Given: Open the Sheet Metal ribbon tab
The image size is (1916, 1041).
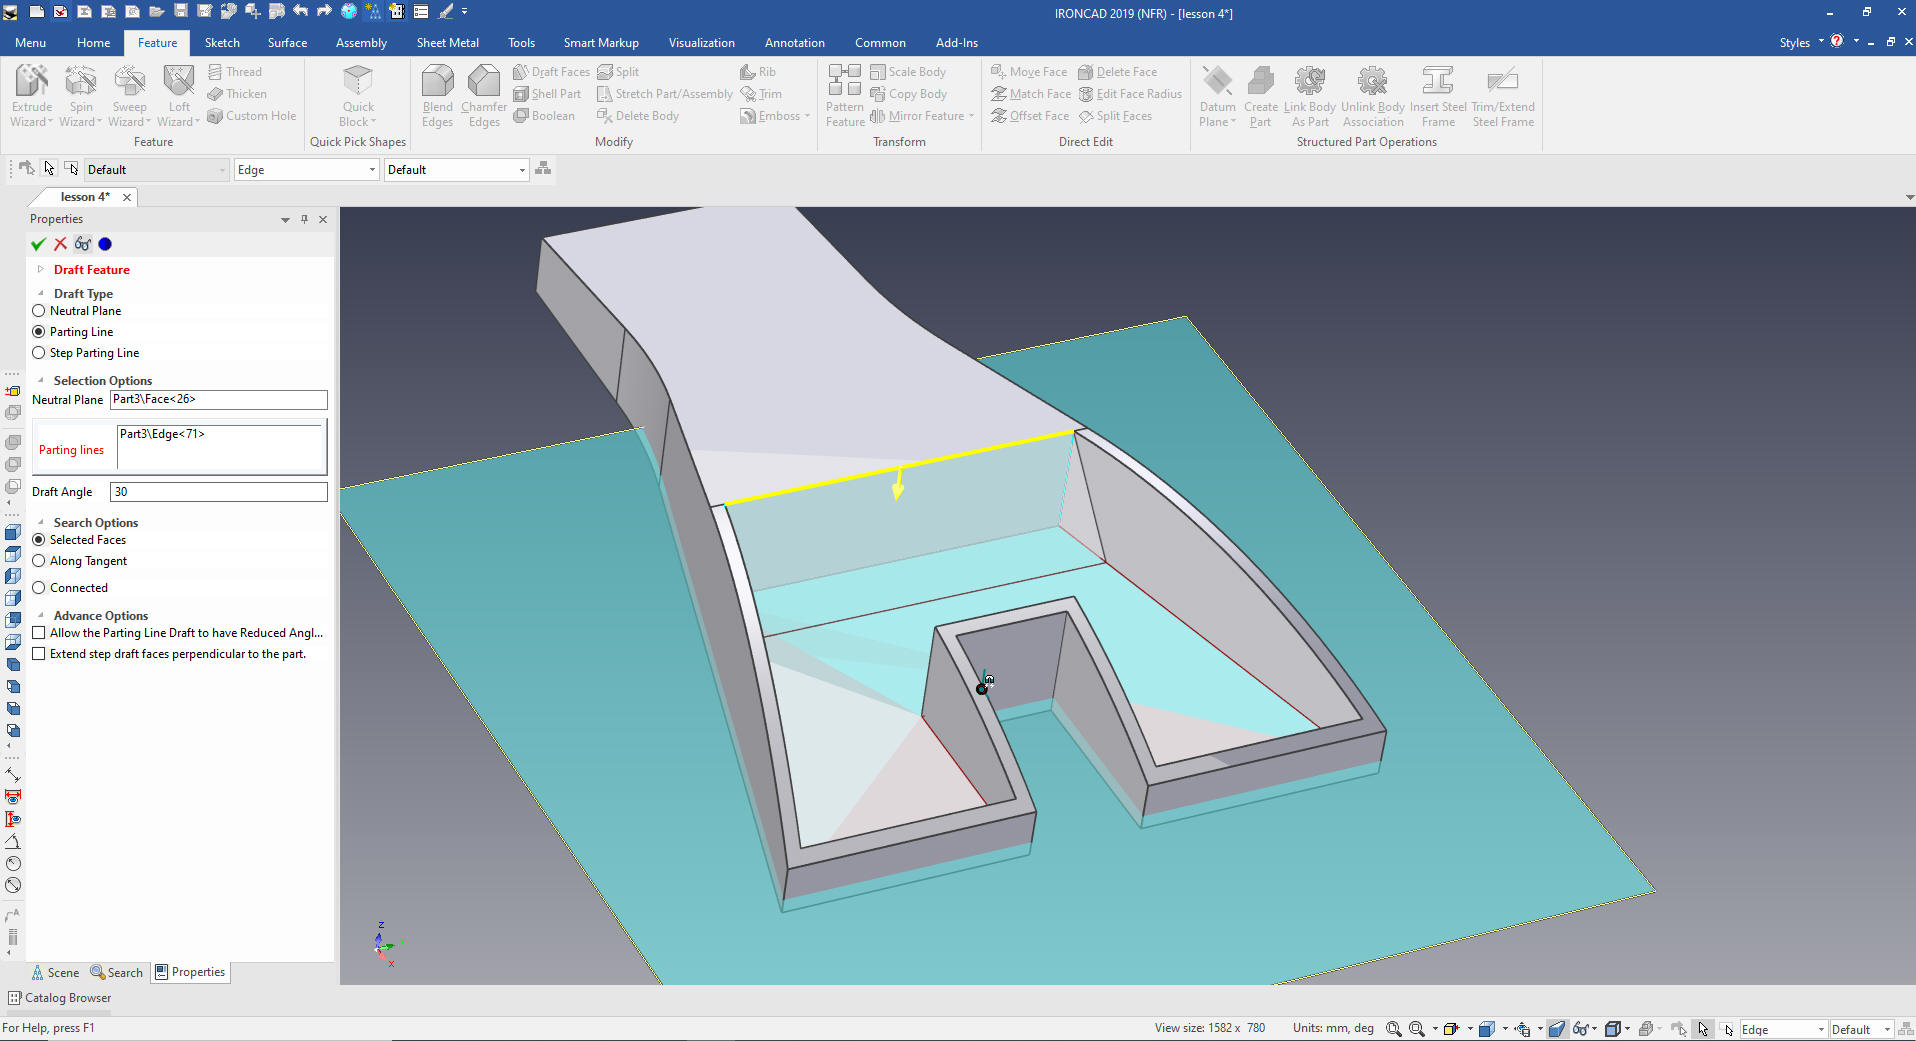Looking at the screenshot, I should 447,43.
